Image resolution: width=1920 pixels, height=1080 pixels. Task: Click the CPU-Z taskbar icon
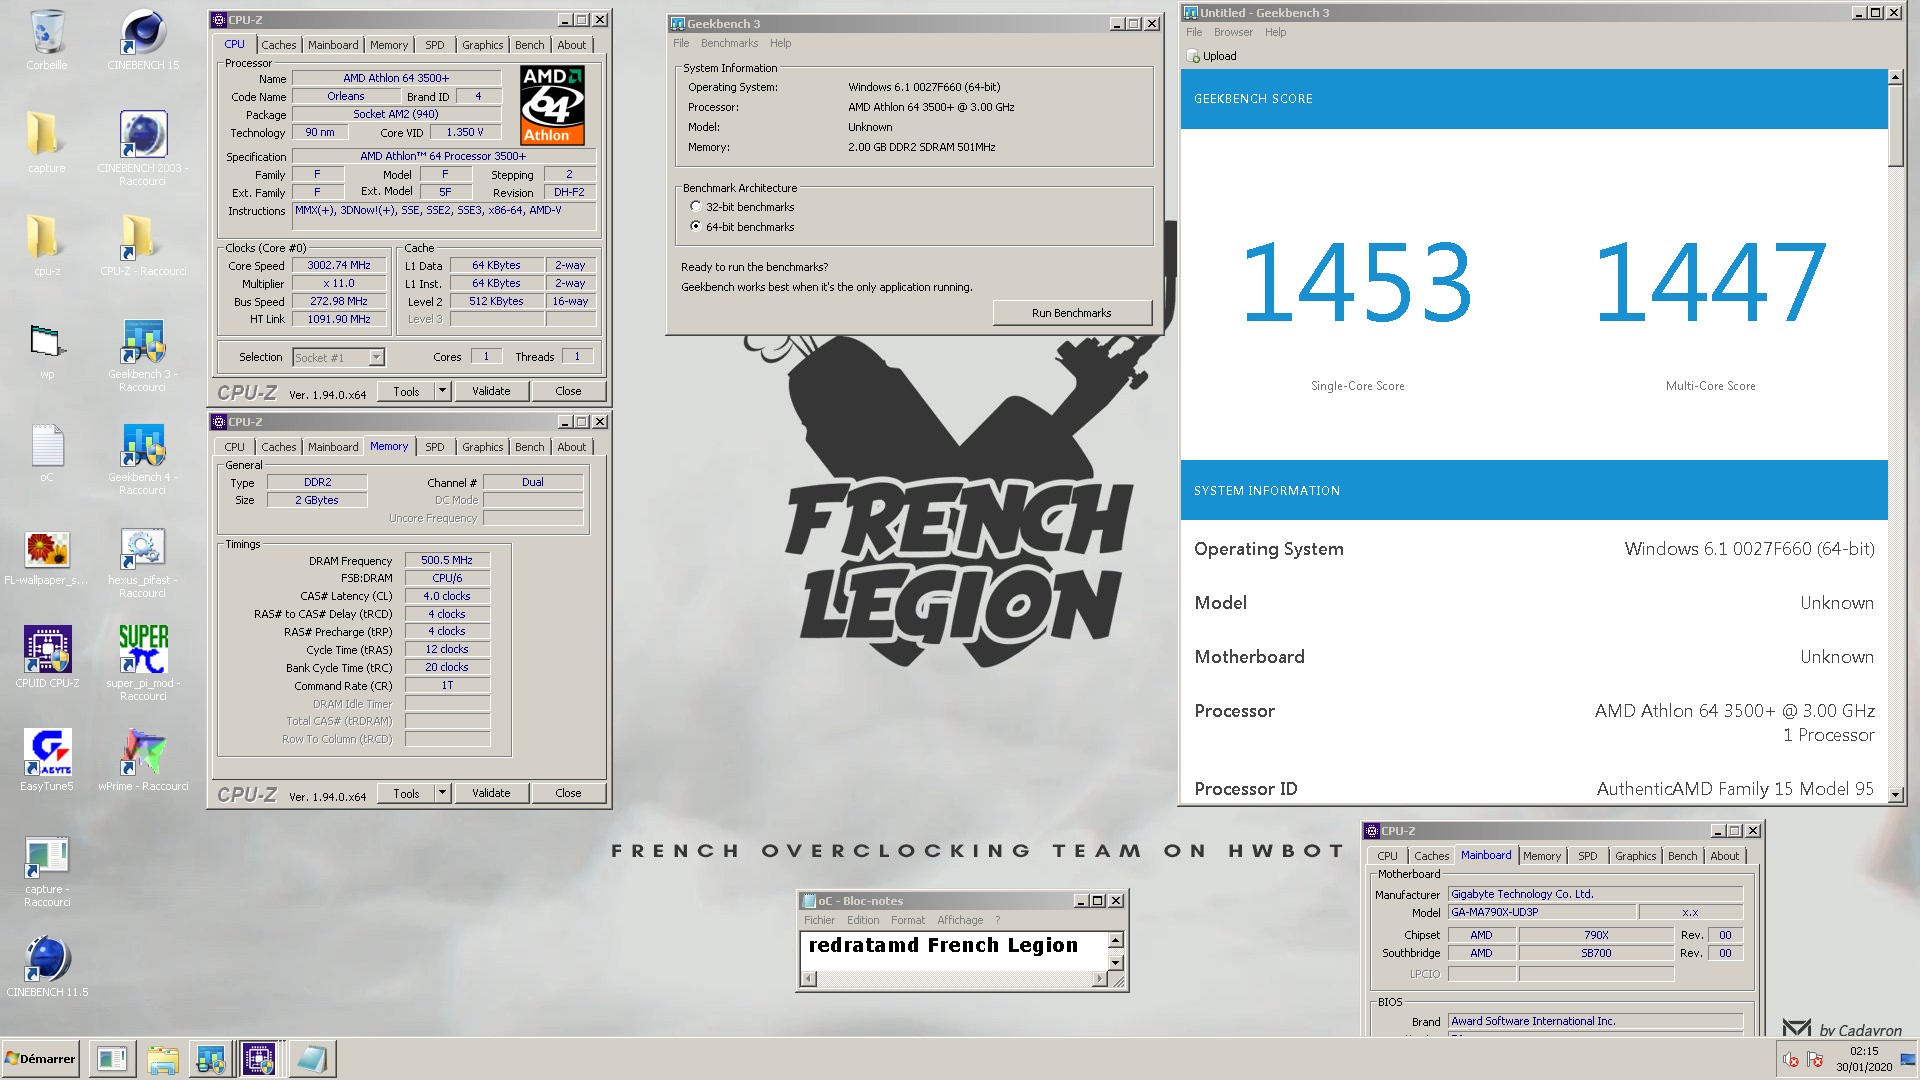click(259, 1058)
